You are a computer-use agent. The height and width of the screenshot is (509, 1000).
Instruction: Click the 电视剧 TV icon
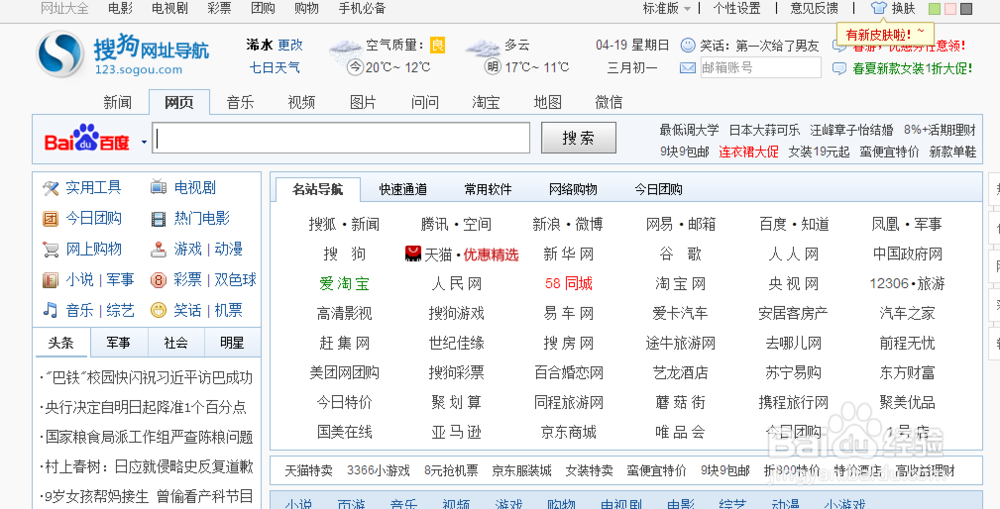tap(158, 188)
